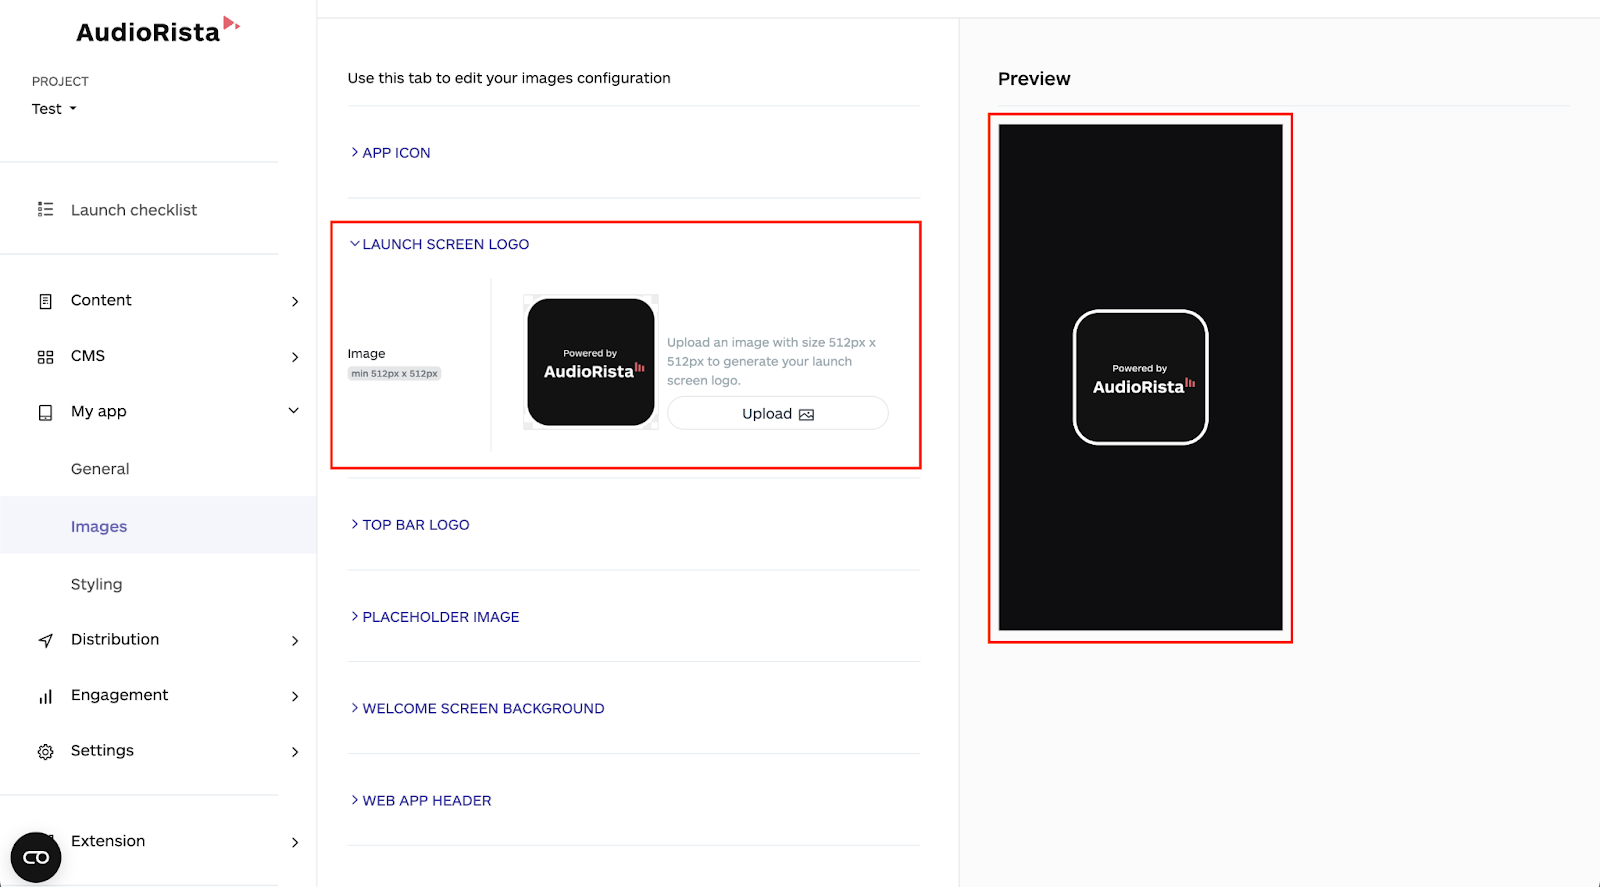Click the 'Upload an image with size' hint
The height and width of the screenshot is (887, 1600).
771,361
